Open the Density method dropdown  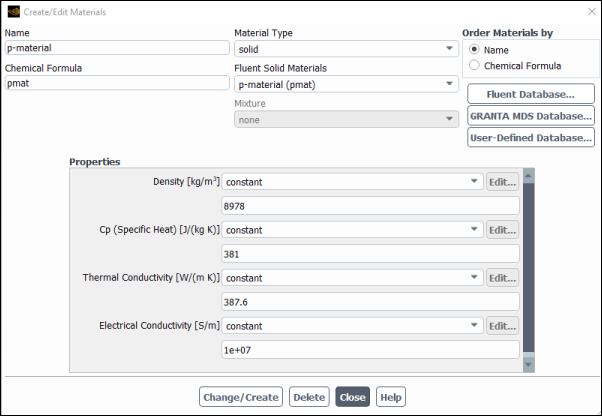tap(352, 182)
